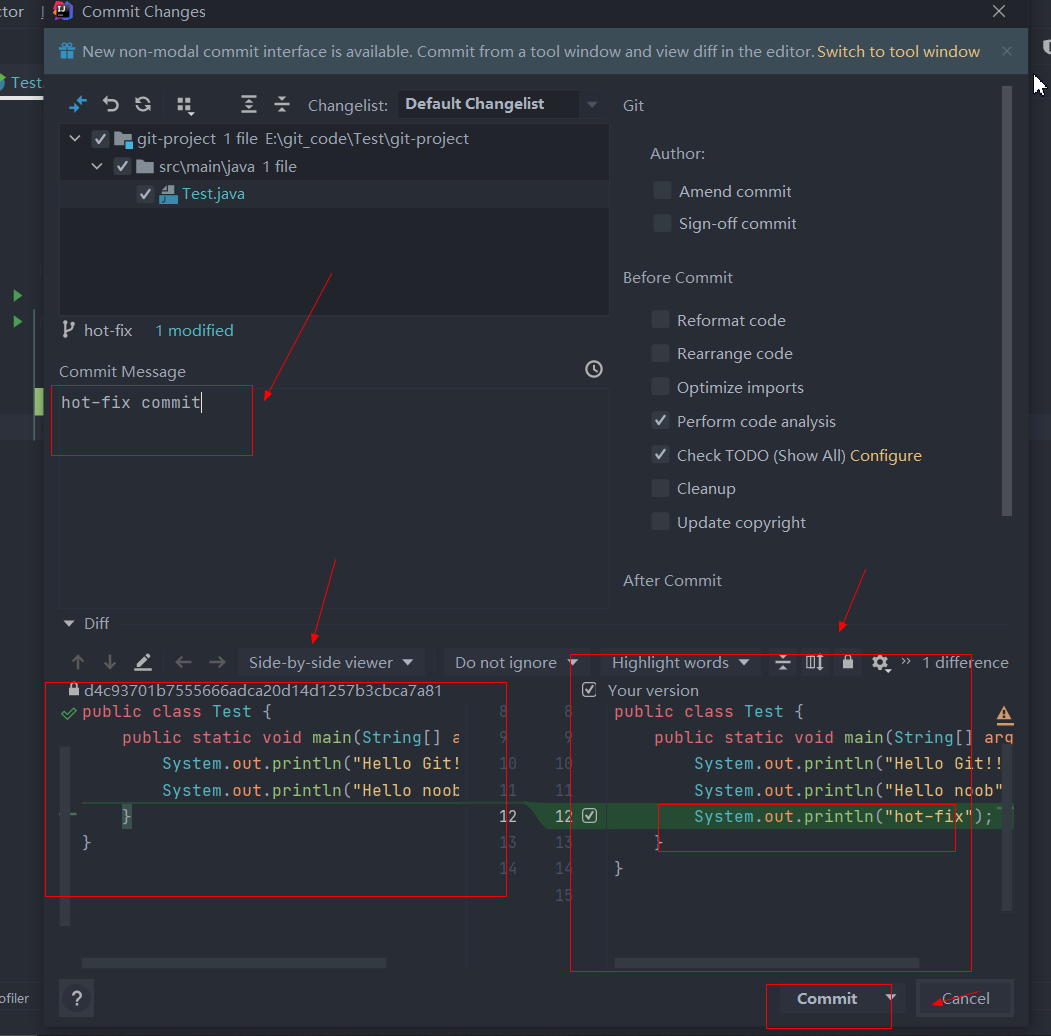Click the hot-fix branch icon
Screen dimensions: 1051x1036
(x=68, y=330)
